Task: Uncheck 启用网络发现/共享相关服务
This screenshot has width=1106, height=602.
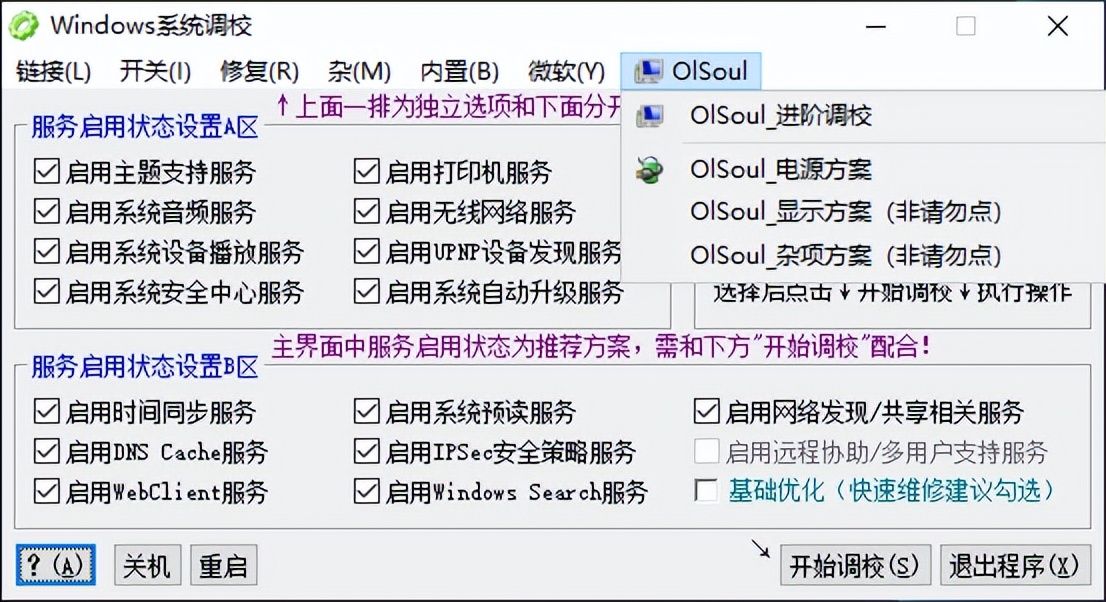Action: [703, 412]
